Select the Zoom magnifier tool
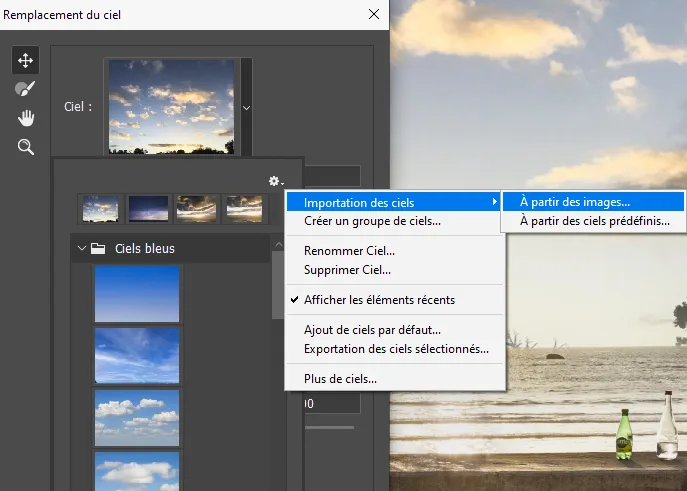 click(25, 147)
